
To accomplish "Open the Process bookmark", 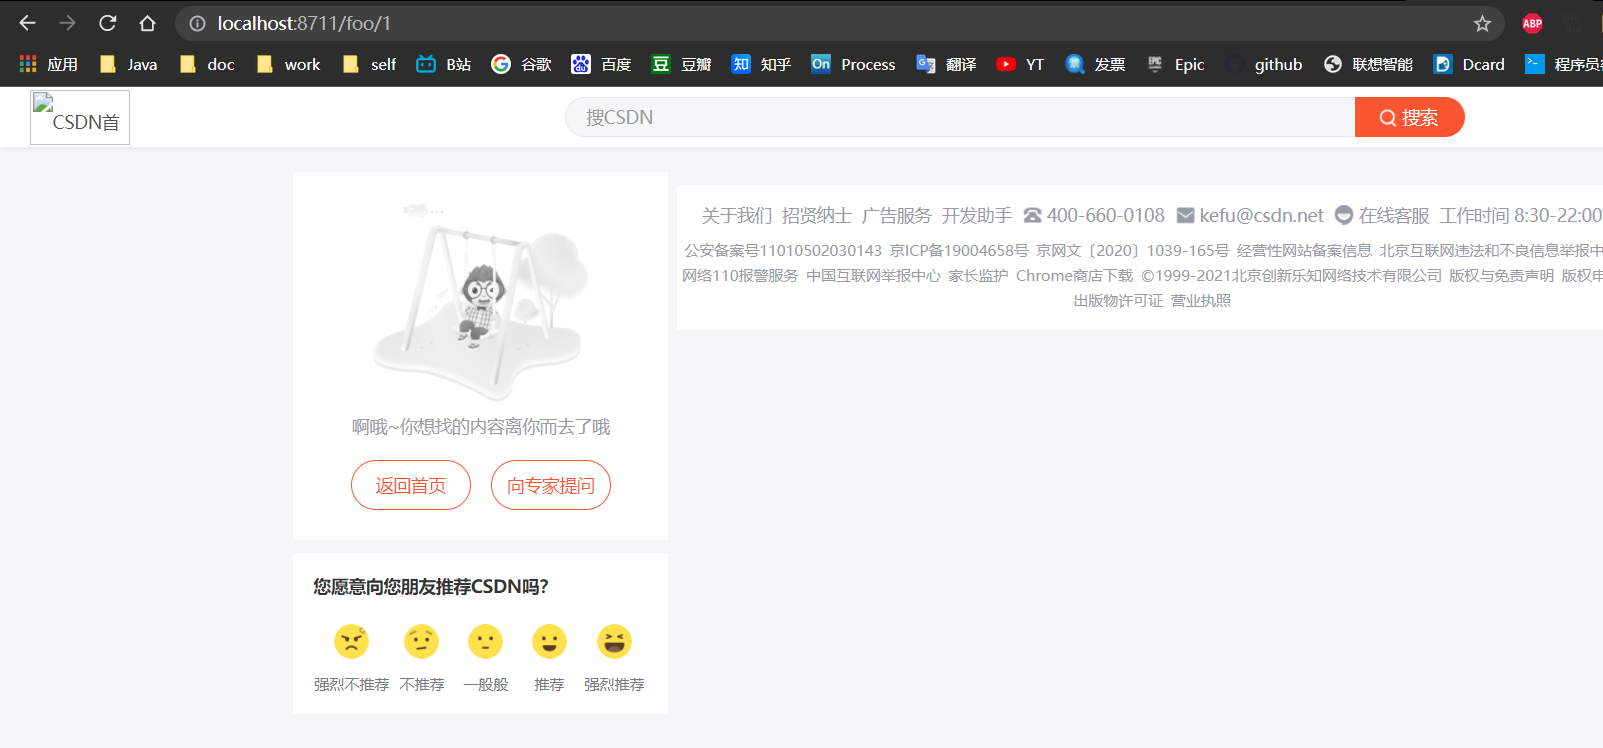I will tap(853, 64).
